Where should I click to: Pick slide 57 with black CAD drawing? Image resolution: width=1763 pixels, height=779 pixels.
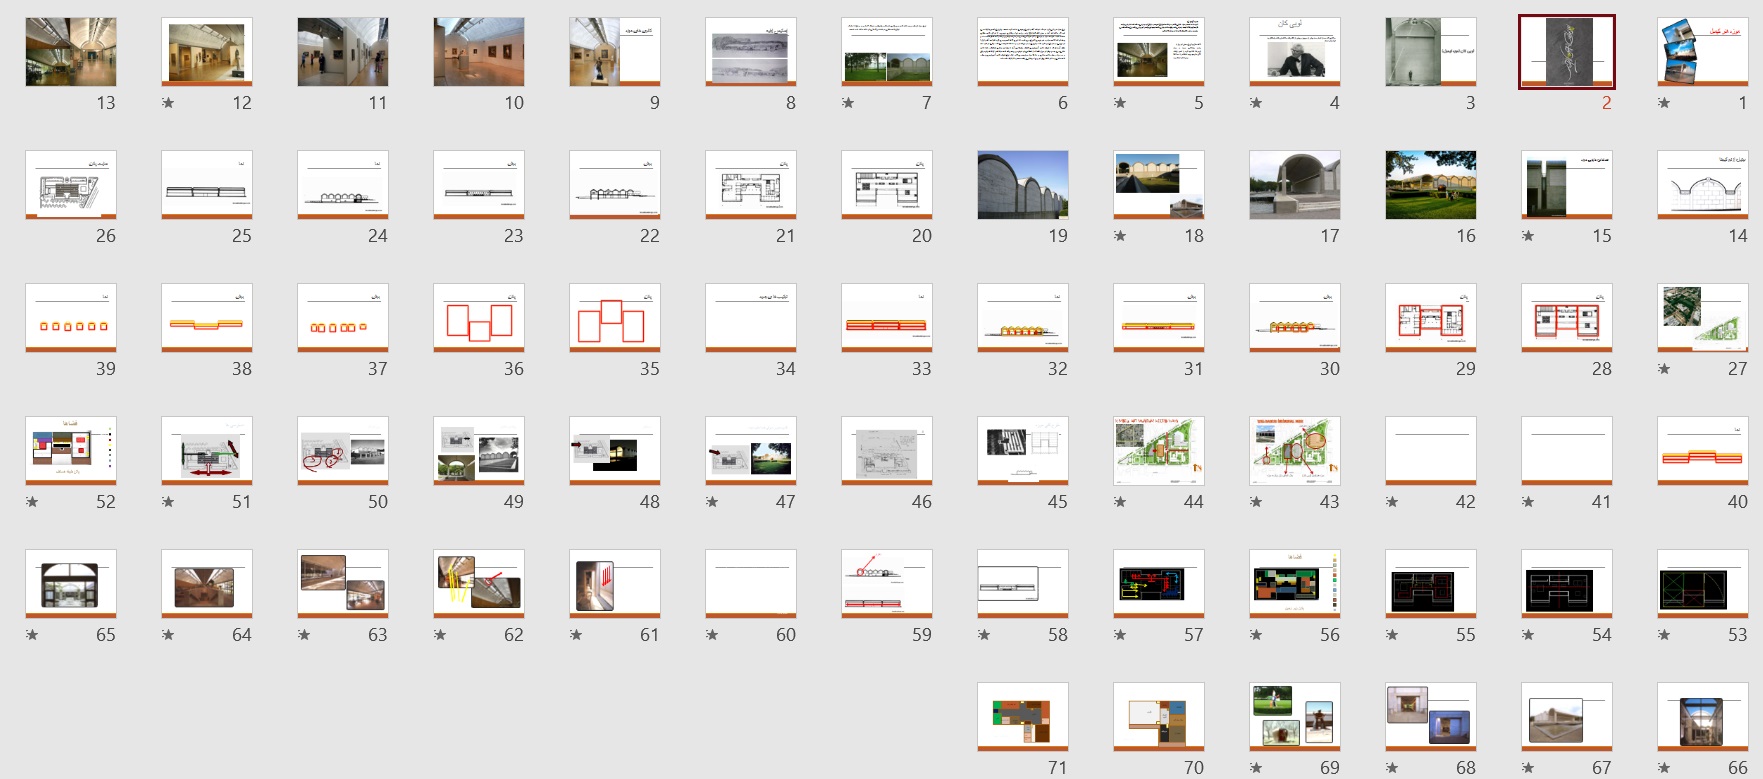1158,584
